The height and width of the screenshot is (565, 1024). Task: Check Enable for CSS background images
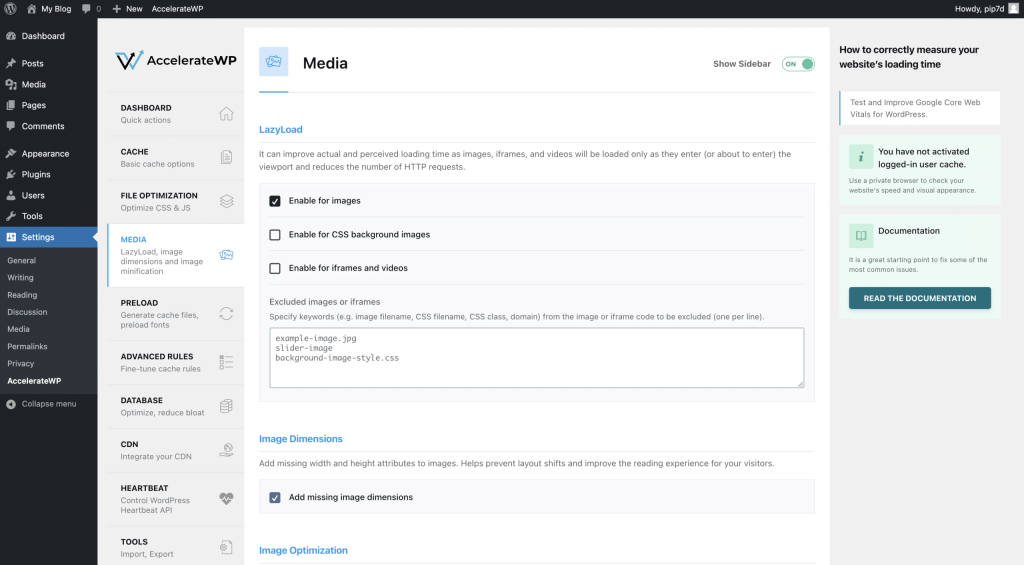point(275,234)
